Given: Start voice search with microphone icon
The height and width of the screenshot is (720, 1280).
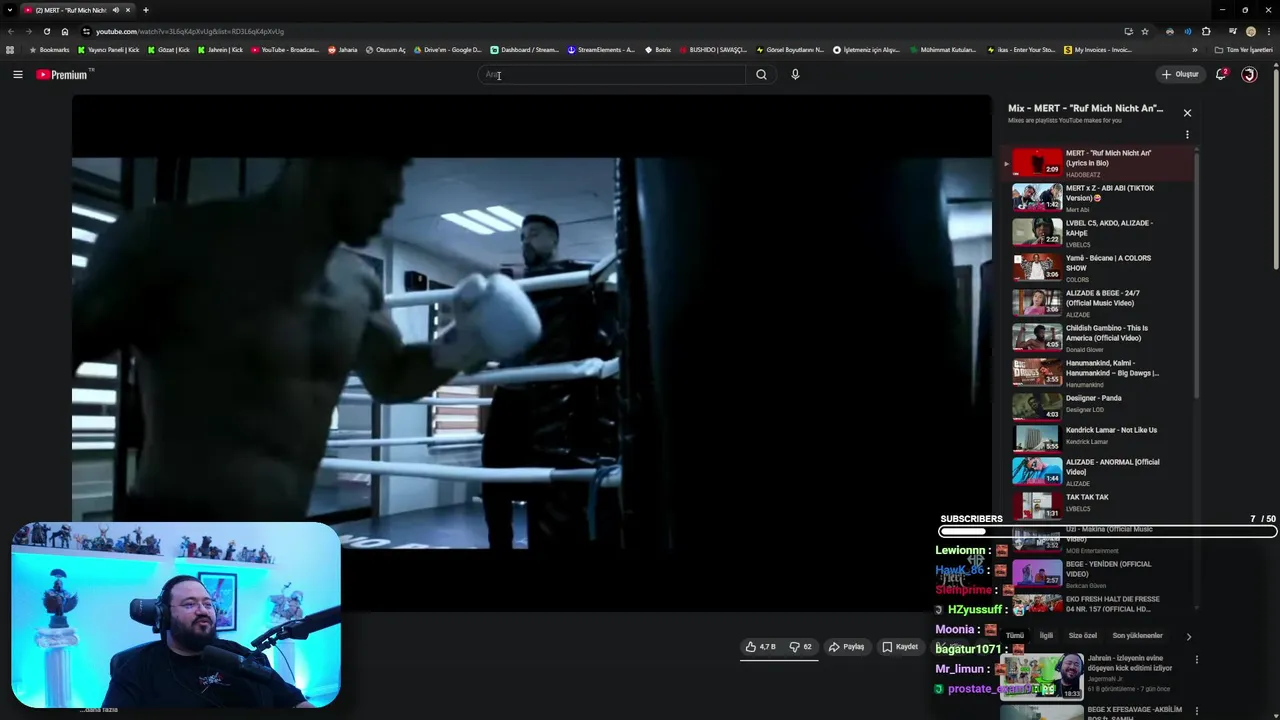Looking at the screenshot, I should point(795,74).
